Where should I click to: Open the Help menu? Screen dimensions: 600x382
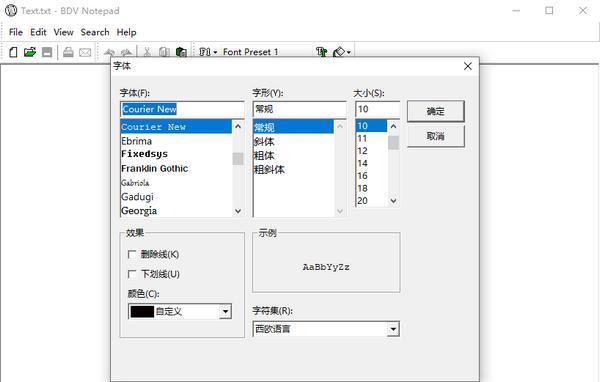click(x=126, y=32)
